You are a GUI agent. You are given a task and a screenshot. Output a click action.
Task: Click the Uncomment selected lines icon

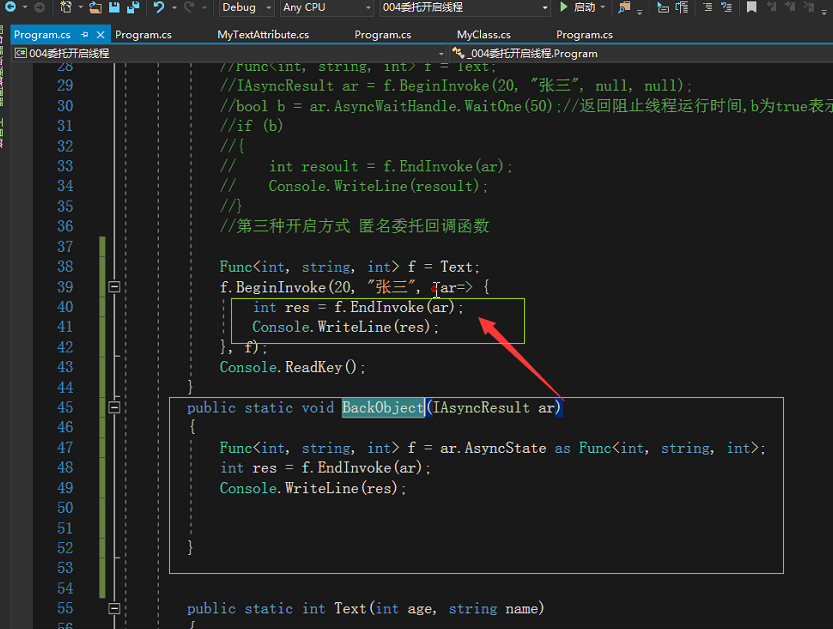(x=726, y=7)
